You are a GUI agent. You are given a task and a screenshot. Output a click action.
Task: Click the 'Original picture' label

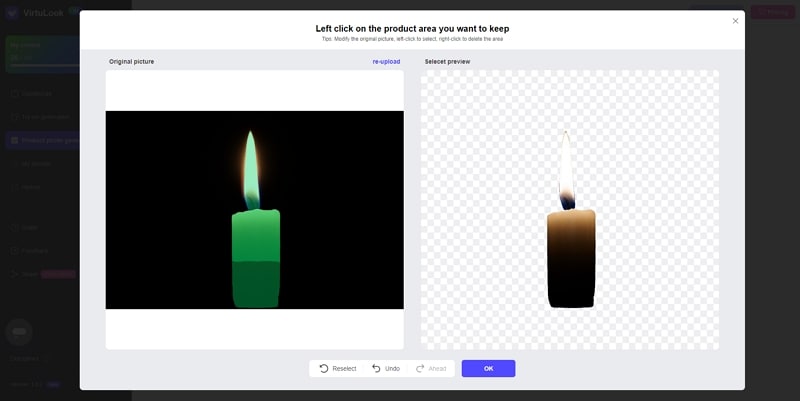pos(131,62)
